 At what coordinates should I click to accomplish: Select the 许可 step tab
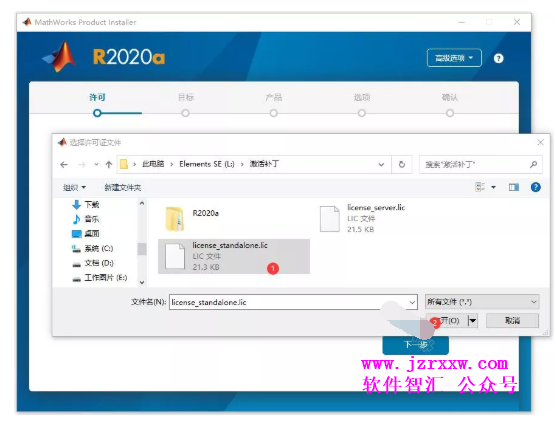(x=97, y=98)
